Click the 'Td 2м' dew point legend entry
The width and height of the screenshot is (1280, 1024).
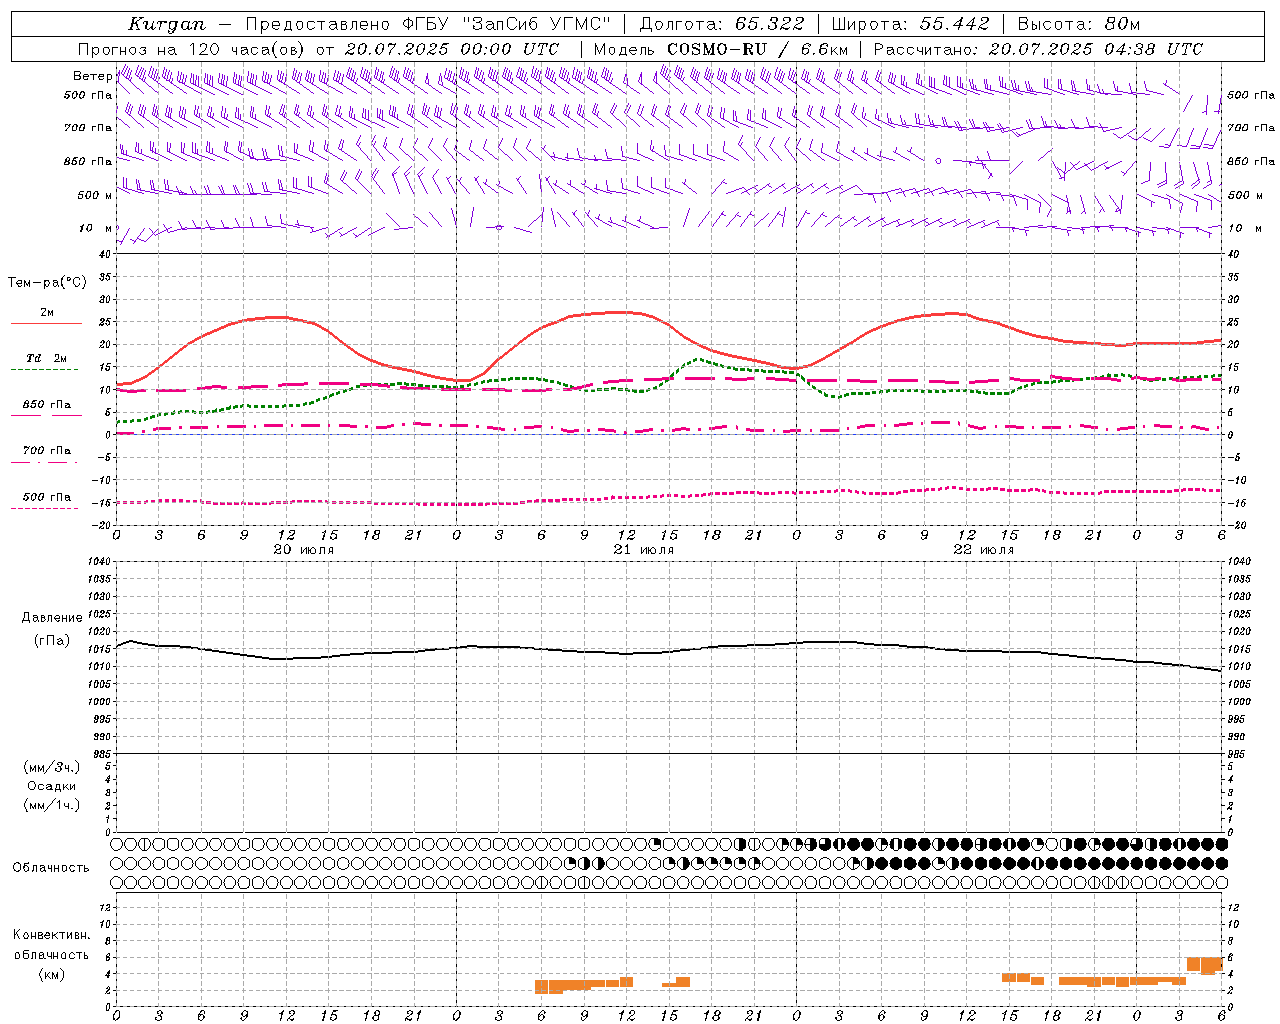click(x=46, y=358)
